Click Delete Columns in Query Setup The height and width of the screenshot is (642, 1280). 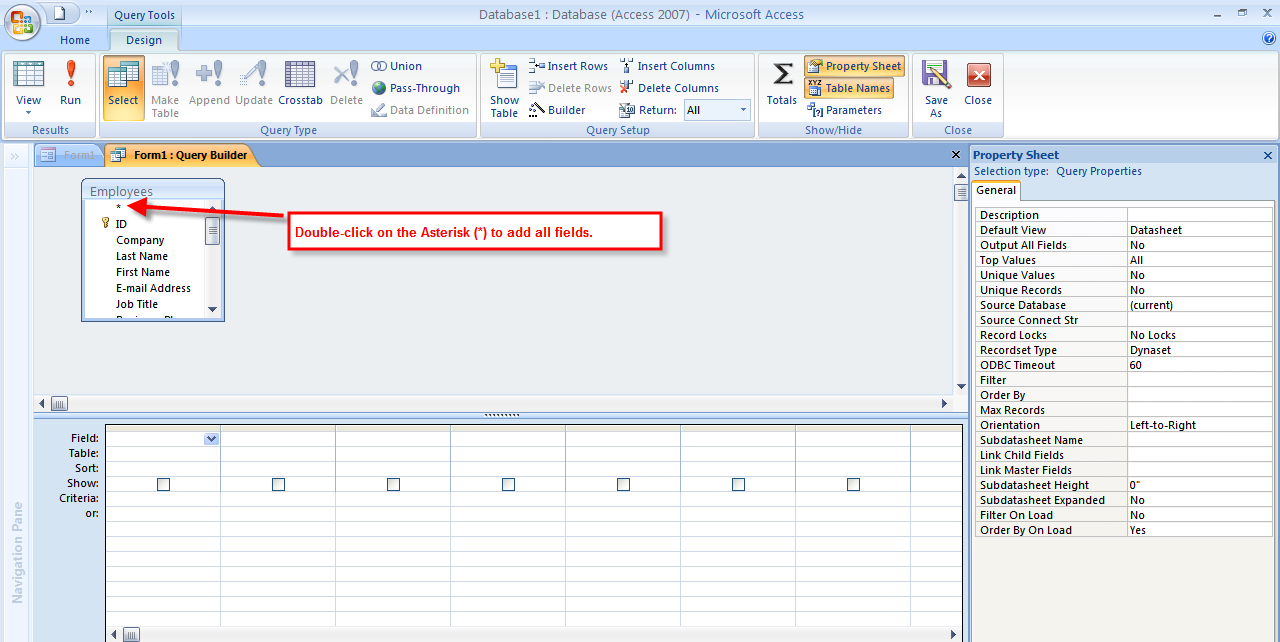pos(668,88)
